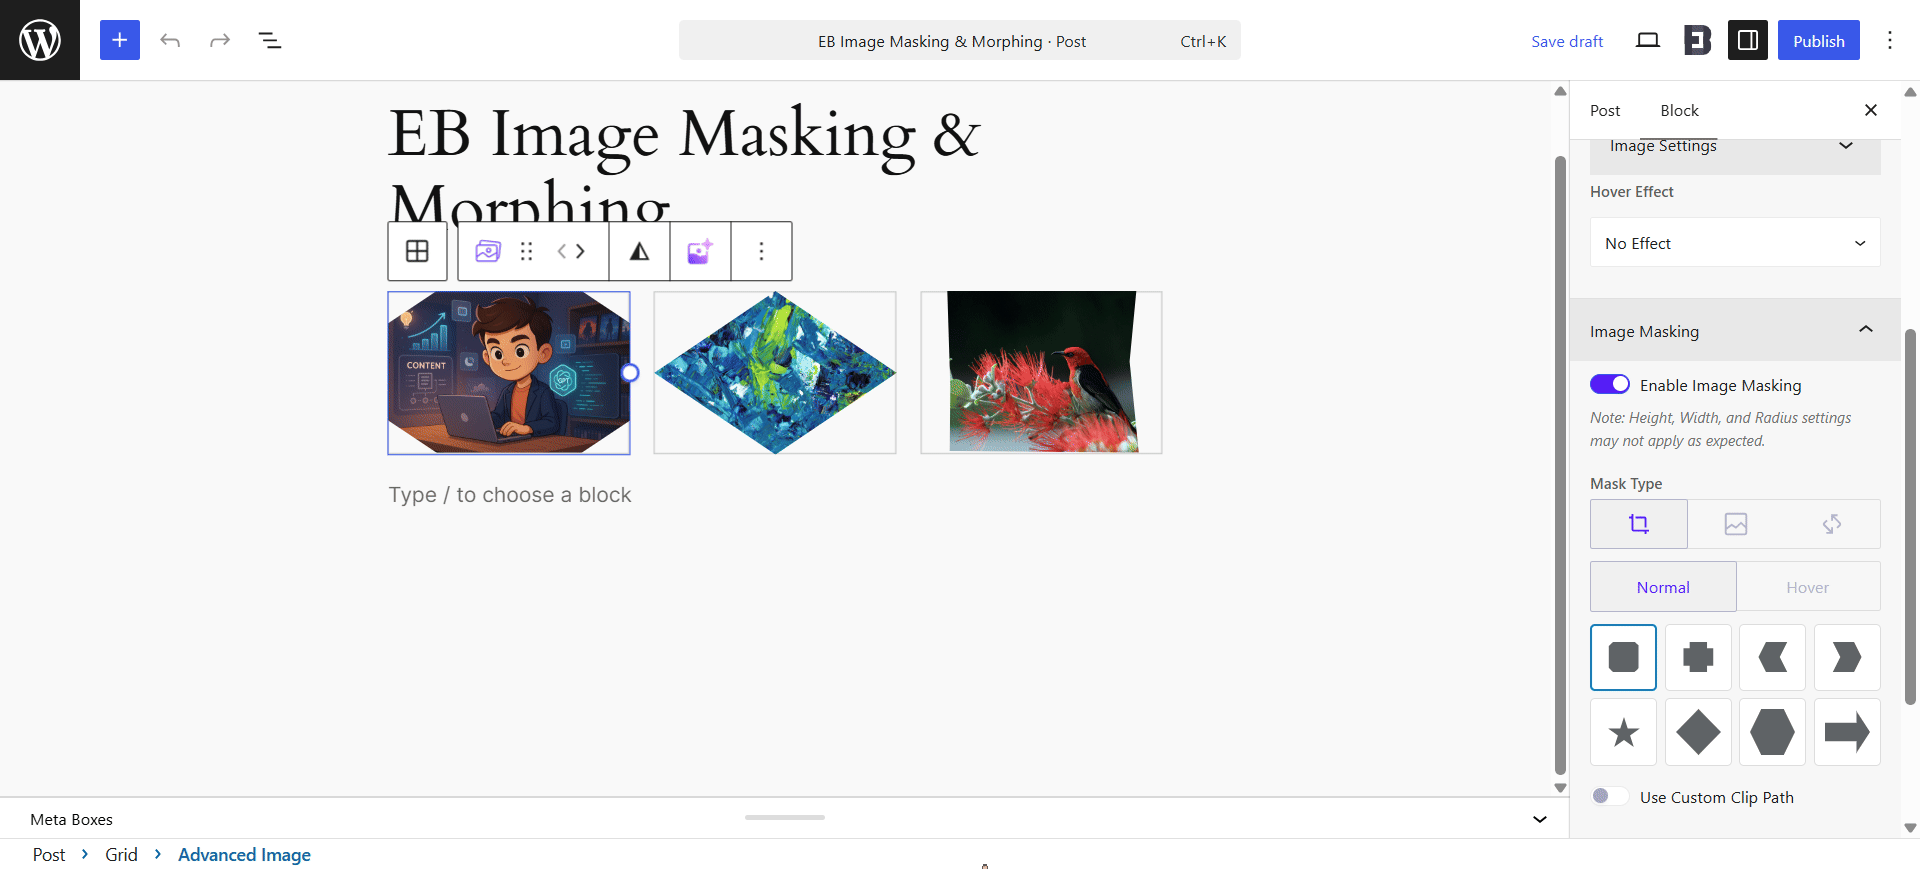Click the move left/right arrows

point(571,251)
